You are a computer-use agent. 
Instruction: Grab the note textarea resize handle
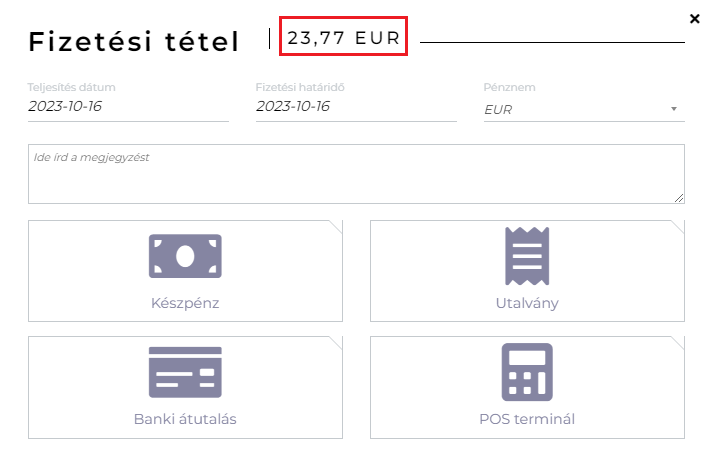point(679,198)
